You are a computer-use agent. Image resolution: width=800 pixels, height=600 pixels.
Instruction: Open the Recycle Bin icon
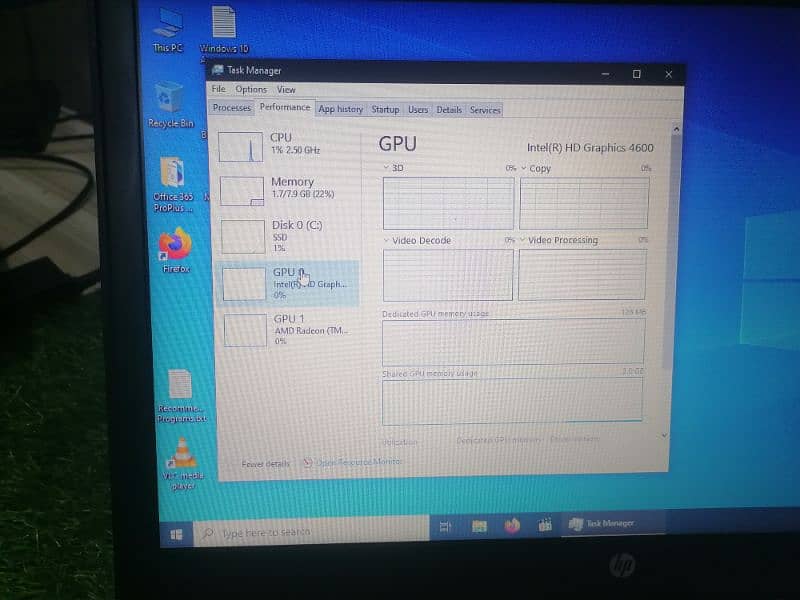[x=169, y=102]
